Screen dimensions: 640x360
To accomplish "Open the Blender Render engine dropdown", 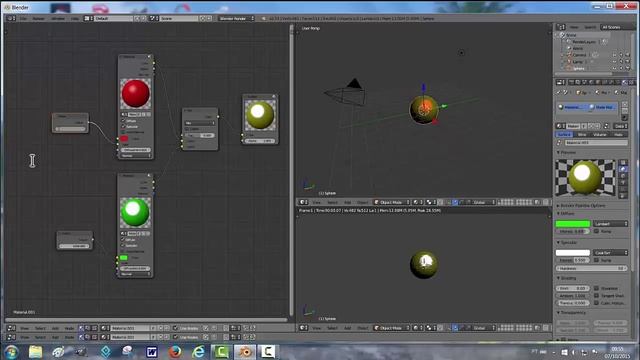I will click(x=236, y=18).
